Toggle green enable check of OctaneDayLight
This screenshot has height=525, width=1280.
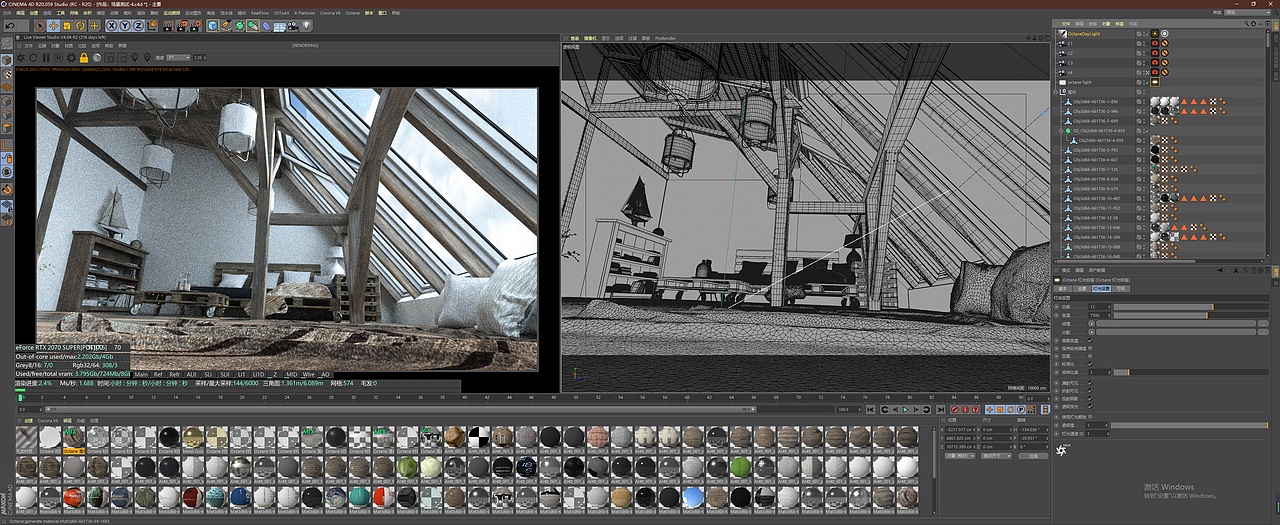(x=1147, y=34)
